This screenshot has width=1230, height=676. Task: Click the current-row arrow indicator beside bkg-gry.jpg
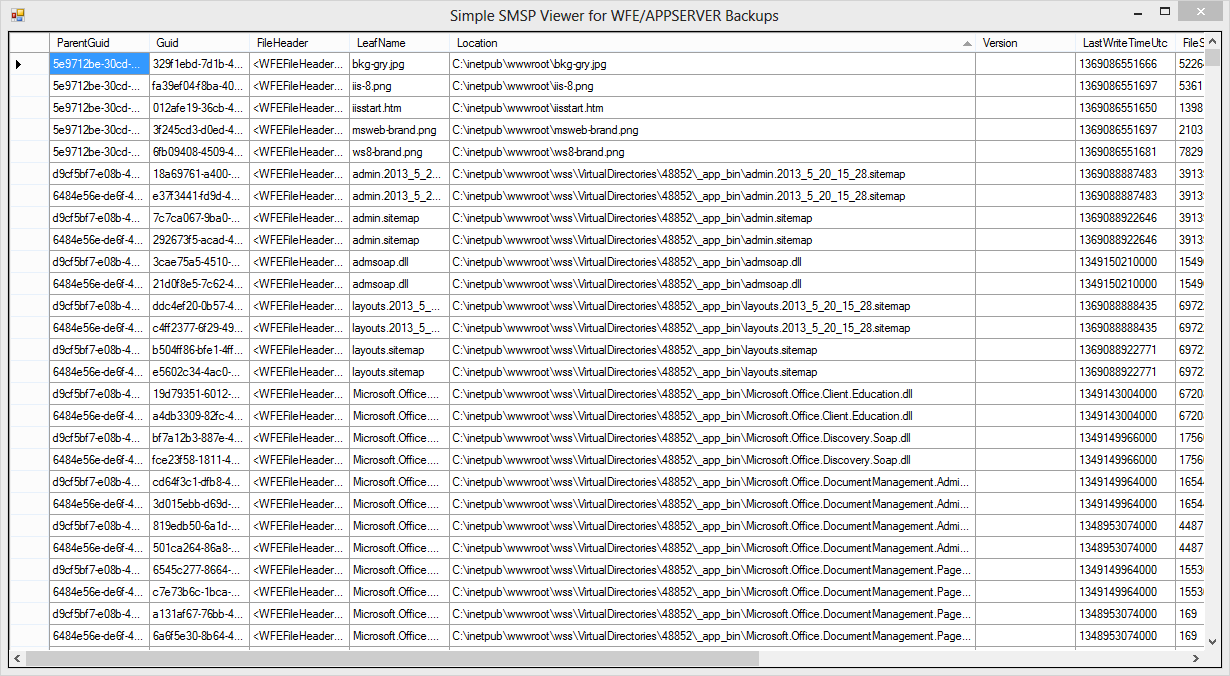coord(19,64)
